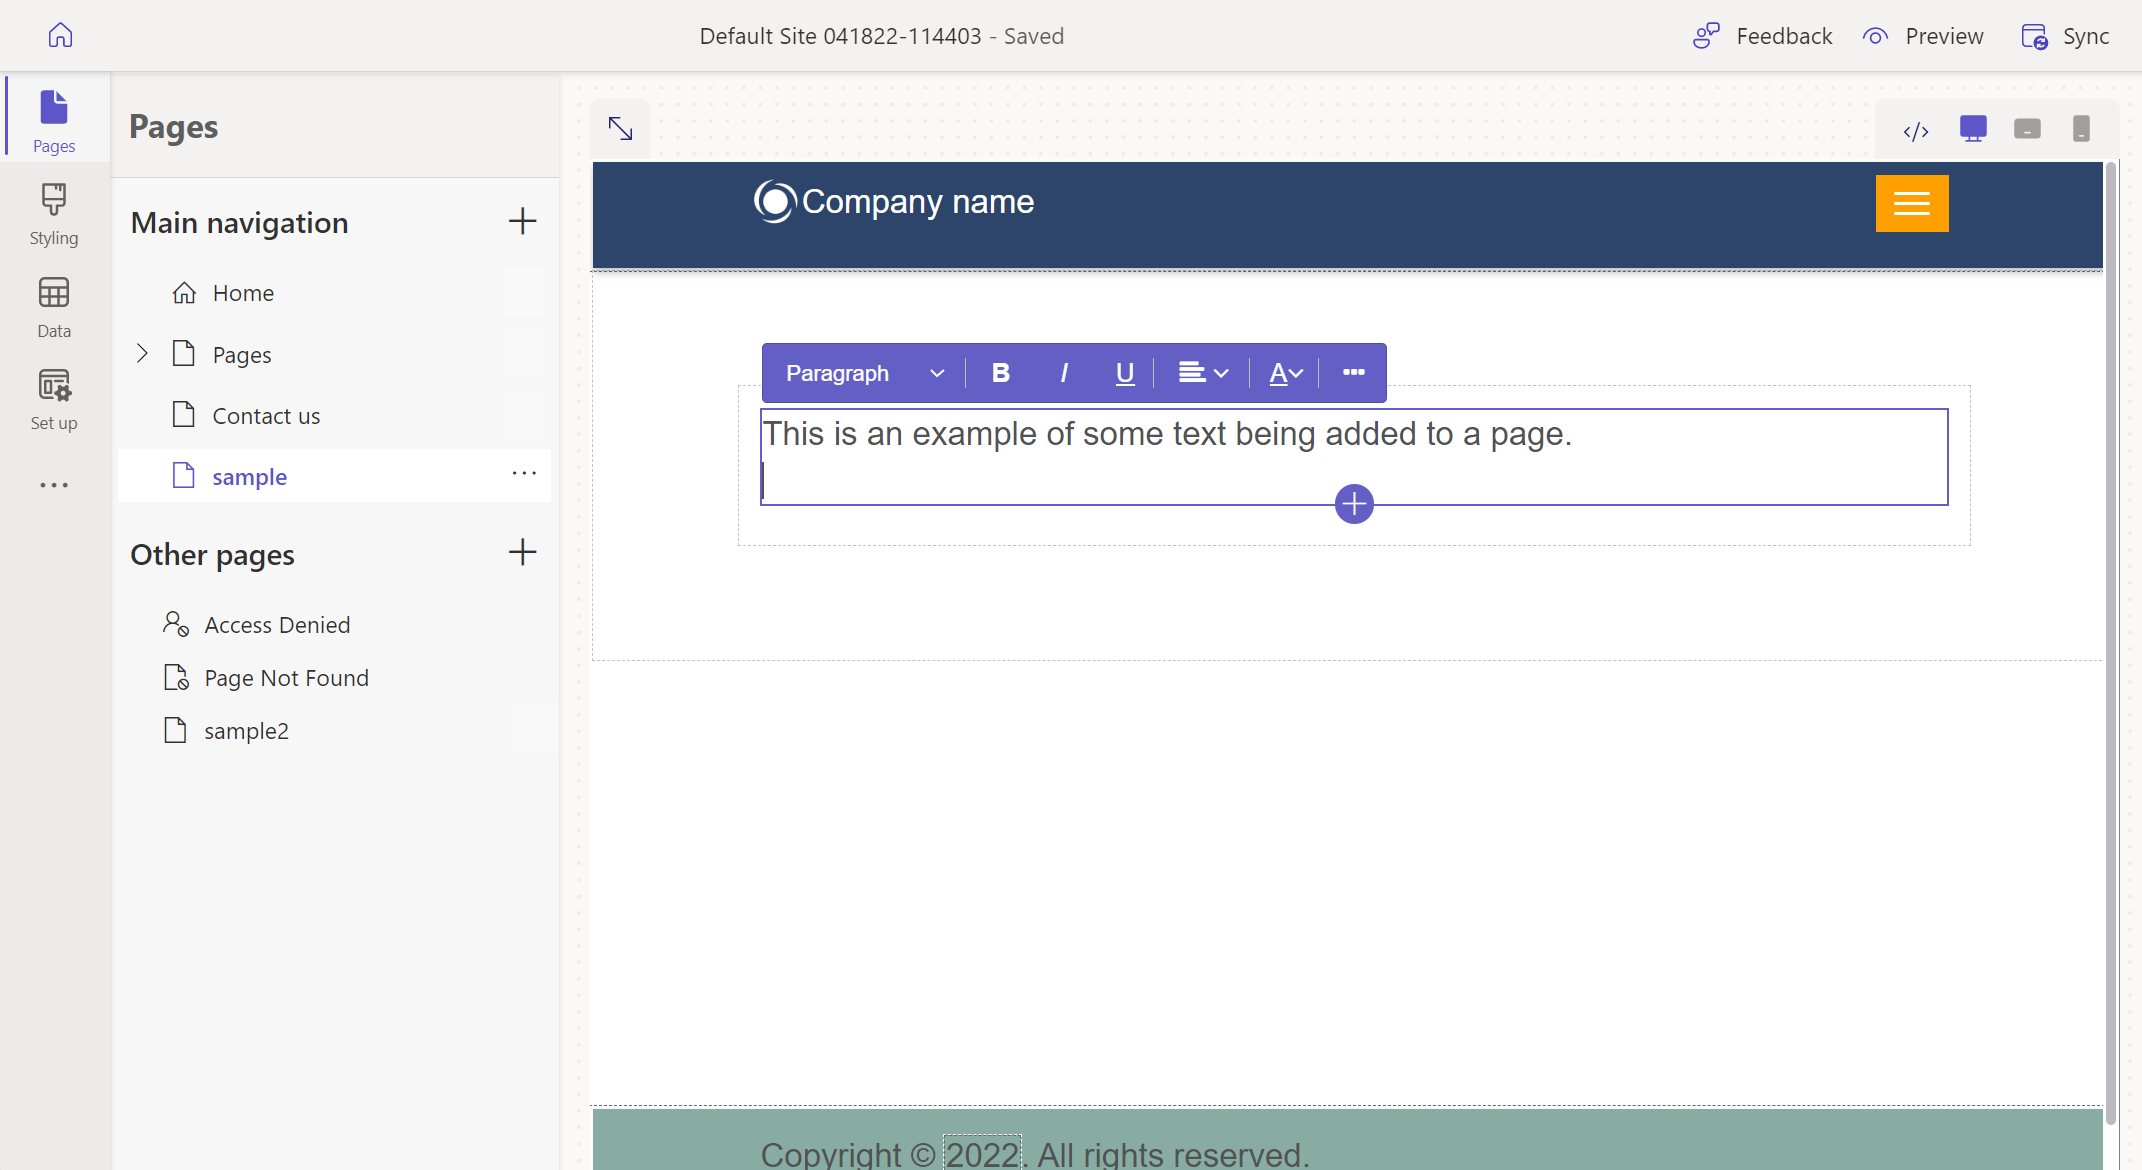Click the more options ellipsis on sample

(524, 477)
